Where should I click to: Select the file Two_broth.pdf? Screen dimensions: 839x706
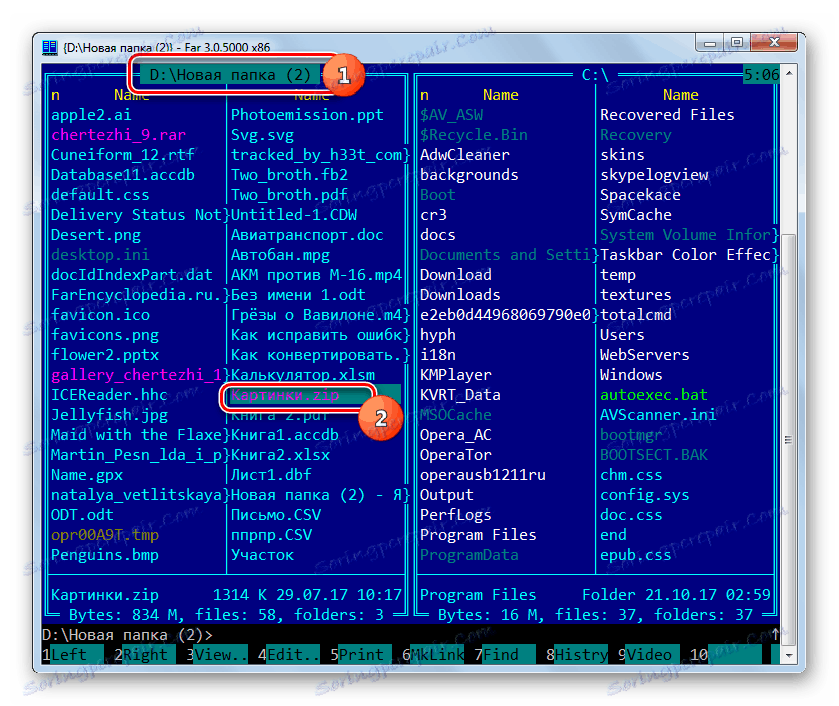pyautogui.click(x=289, y=195)
